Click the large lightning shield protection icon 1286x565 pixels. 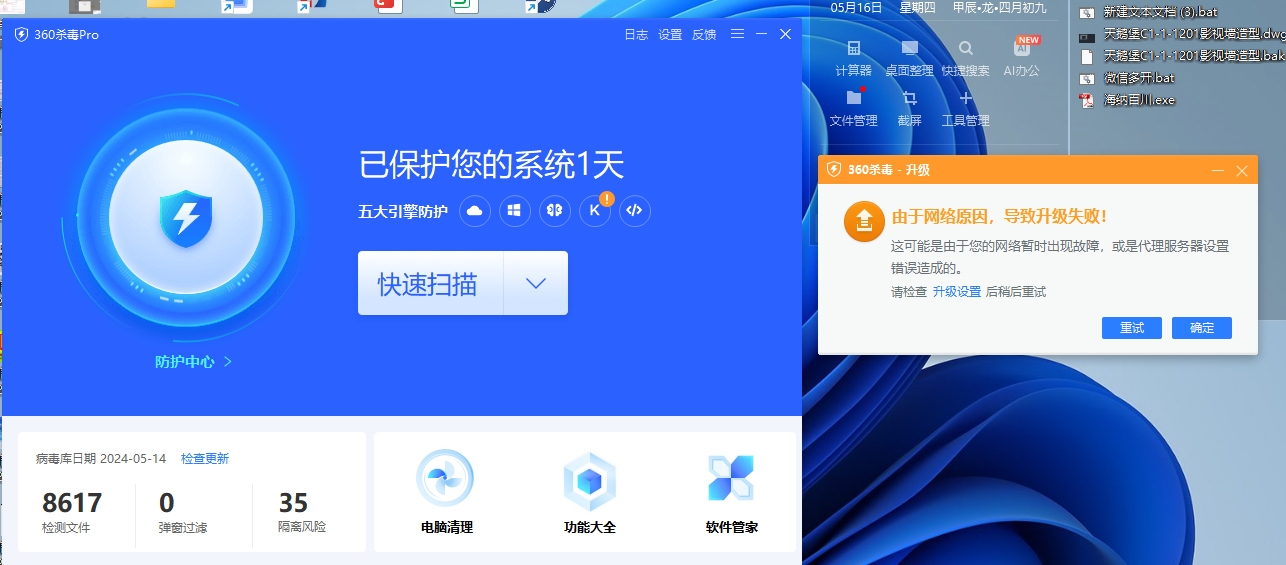click(x=186, y=220)
